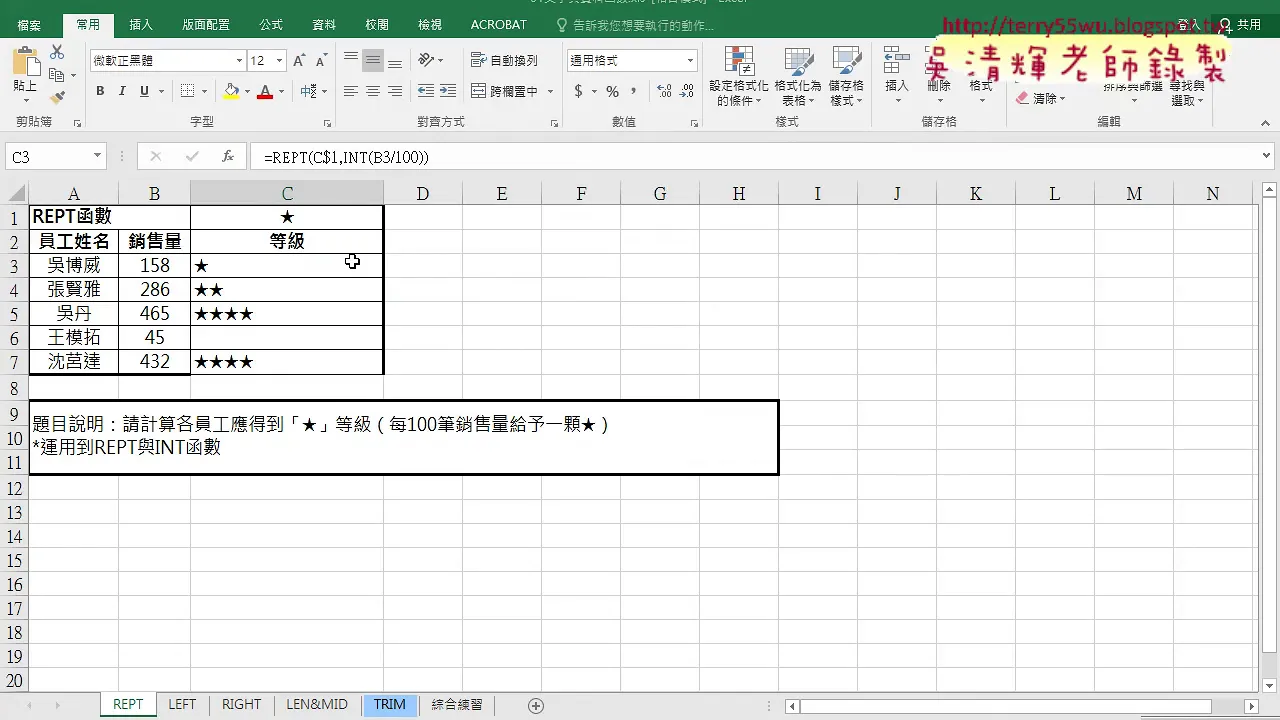Toggle middle vertical alignment

click(x=373, y=60)
